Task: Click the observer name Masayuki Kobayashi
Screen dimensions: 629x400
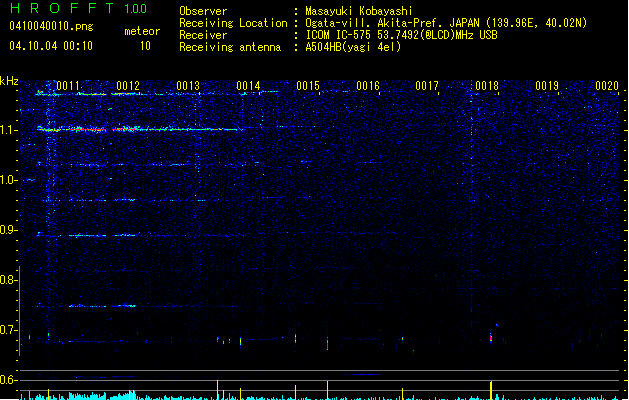Action: pyautogui.click(x=359, y=11)
